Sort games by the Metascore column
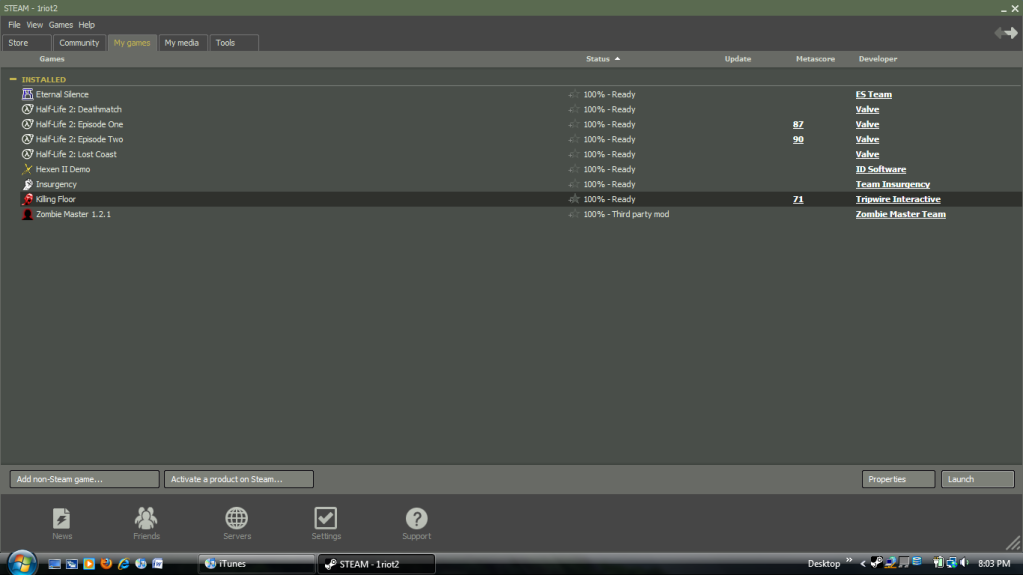 pyautogui.click(x=815, y=59)
